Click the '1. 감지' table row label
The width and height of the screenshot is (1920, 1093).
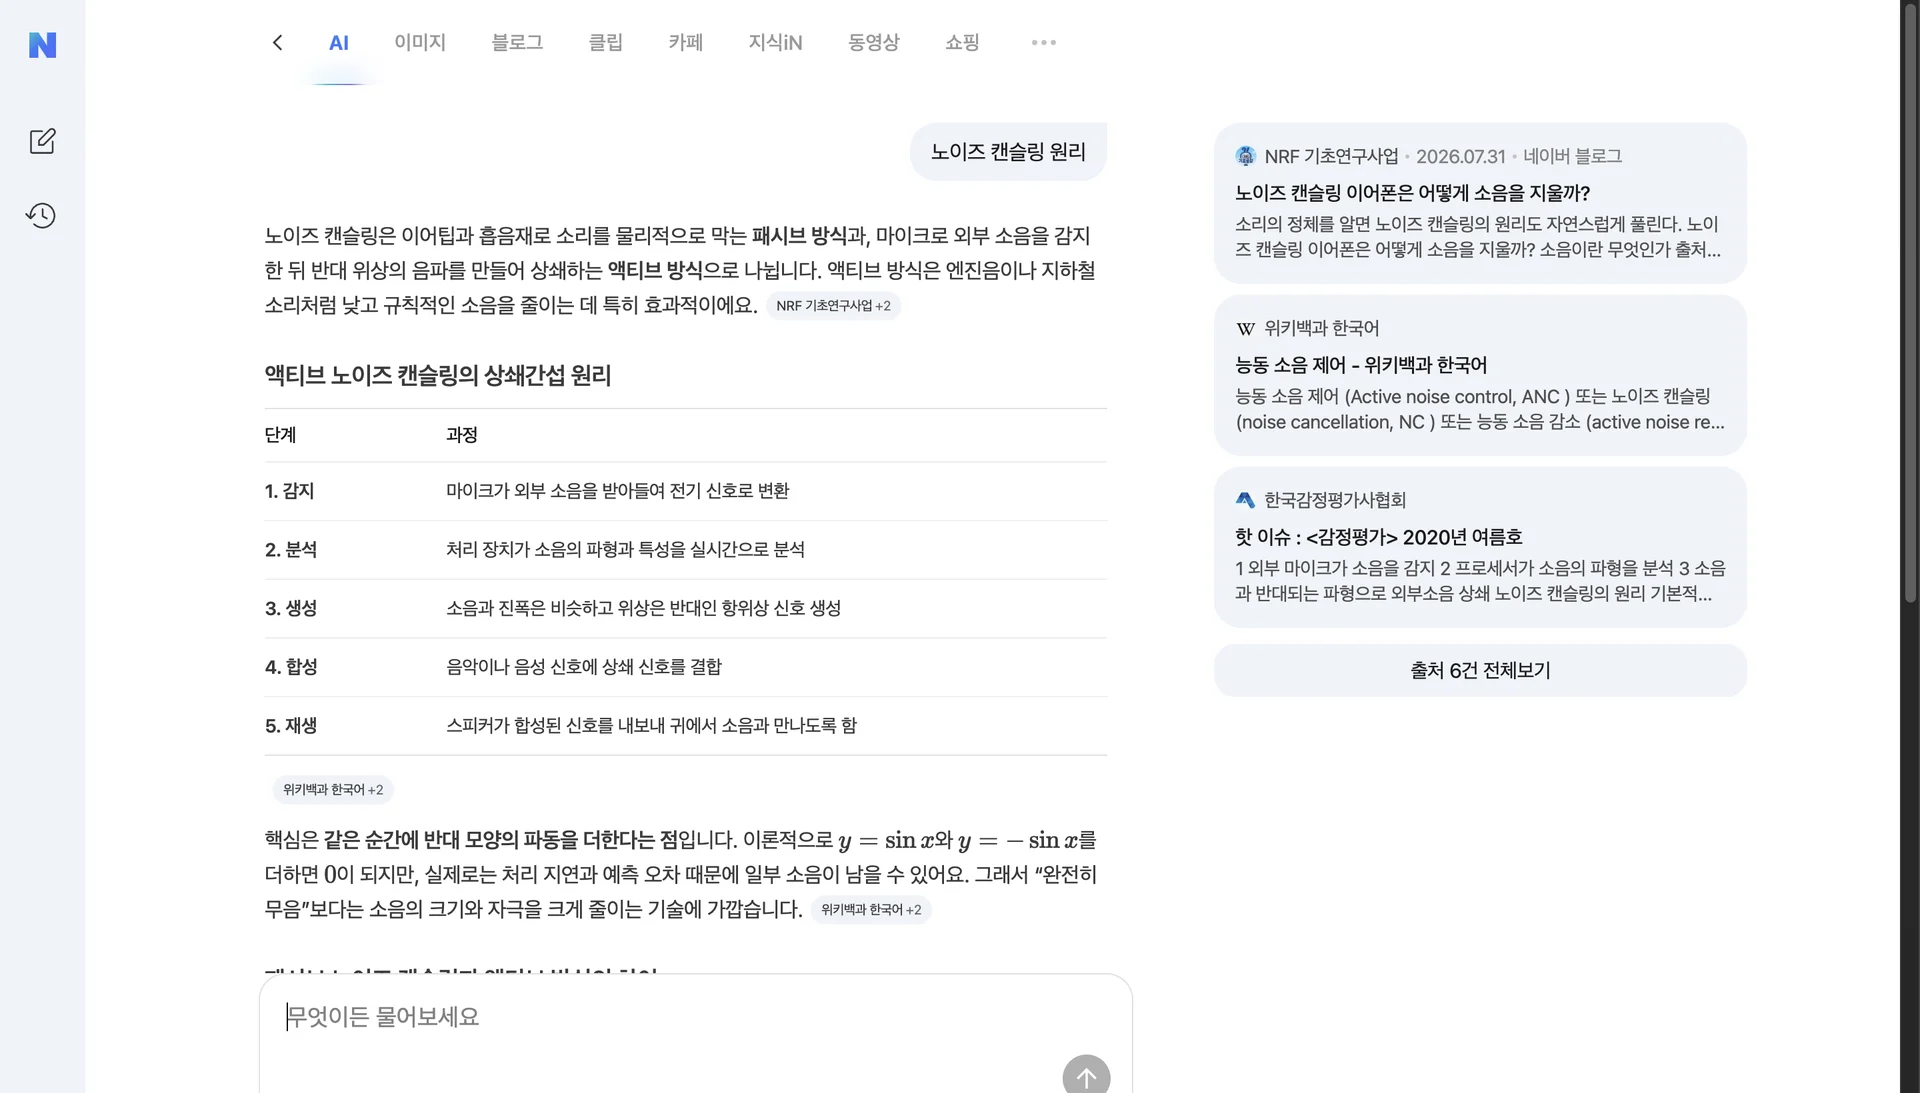[x=289, y=491]
